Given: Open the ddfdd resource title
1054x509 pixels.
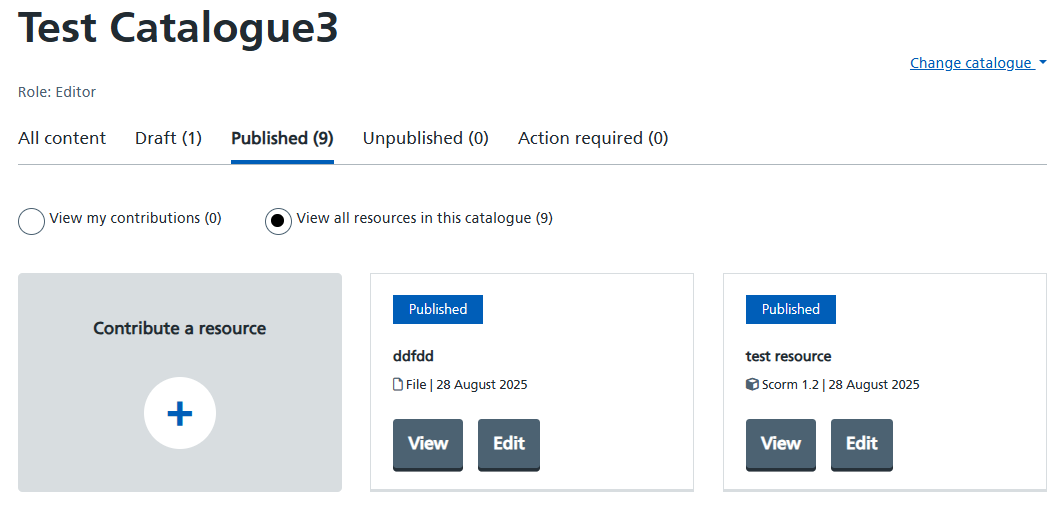Looking at the screenshot, I should (413, 356).
